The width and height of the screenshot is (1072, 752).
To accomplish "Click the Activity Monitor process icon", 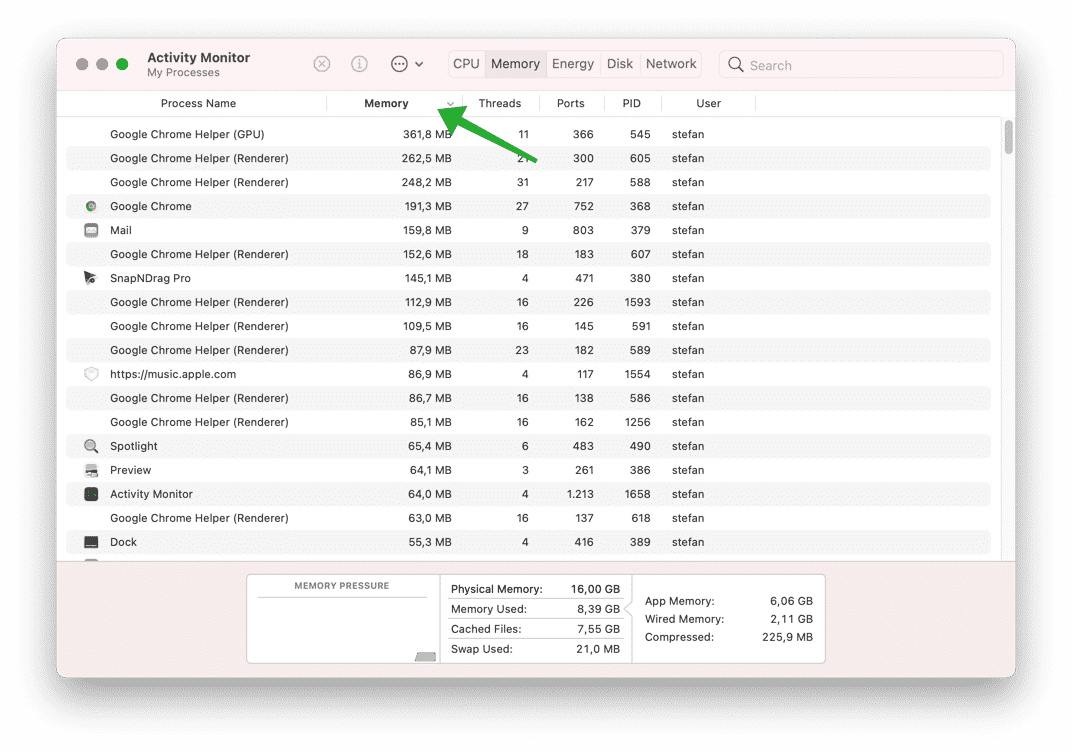I will point(91,494).
